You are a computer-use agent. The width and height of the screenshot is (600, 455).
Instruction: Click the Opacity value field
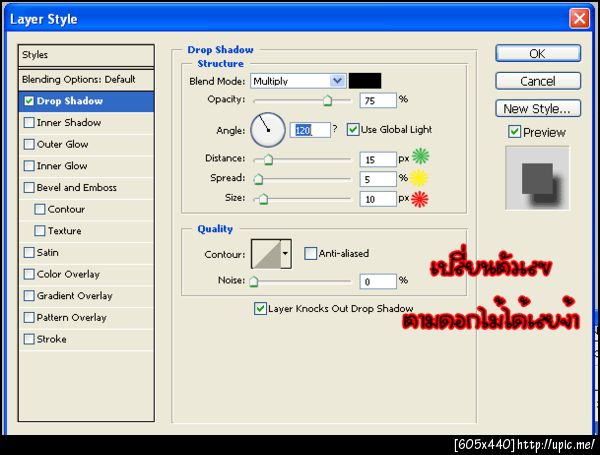point(378,101)
